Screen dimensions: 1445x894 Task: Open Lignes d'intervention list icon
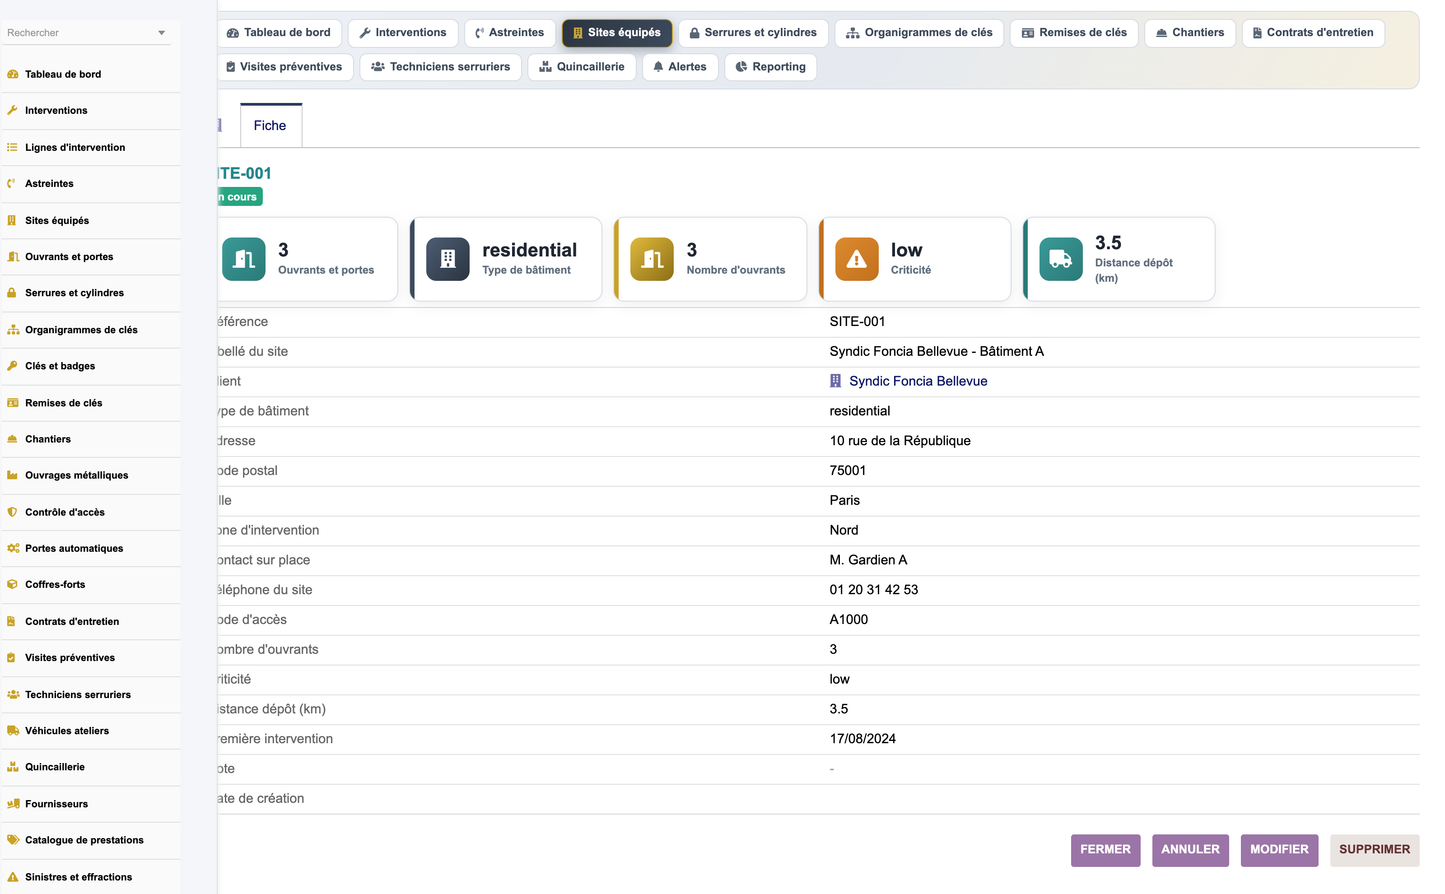click(13, 147)
